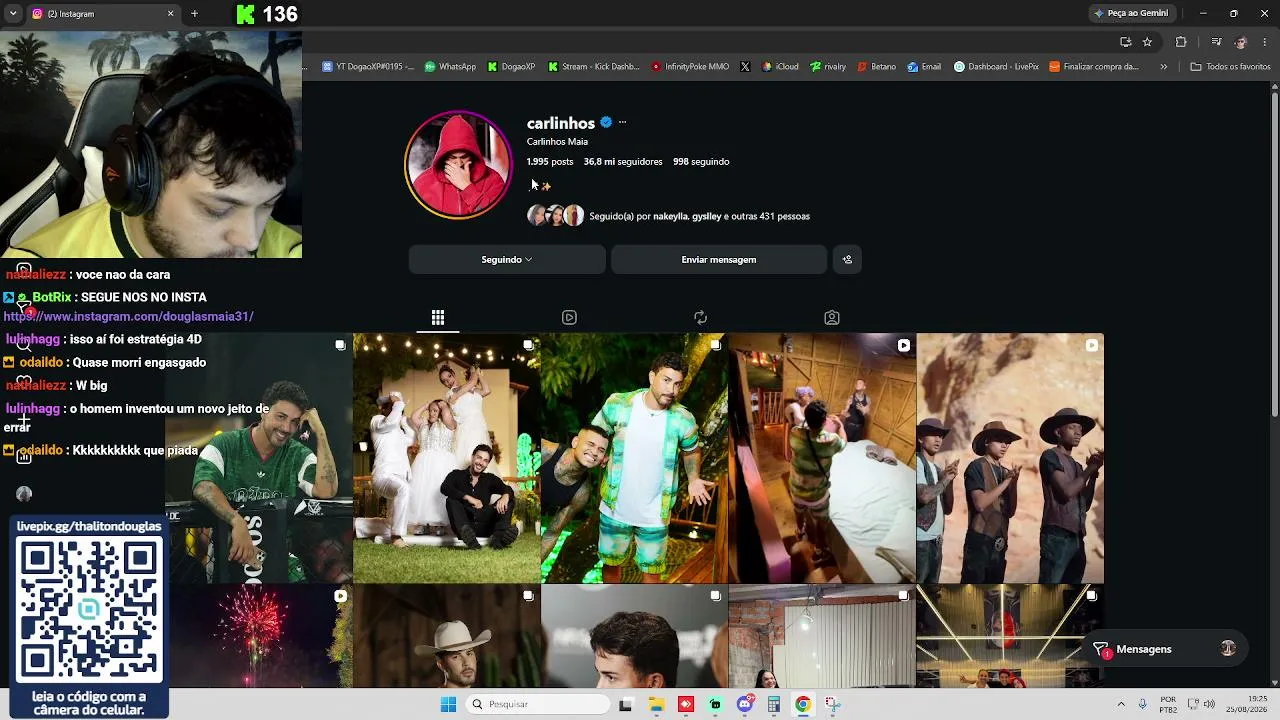Open the Chrome three-dot menu

(1265, 42)
